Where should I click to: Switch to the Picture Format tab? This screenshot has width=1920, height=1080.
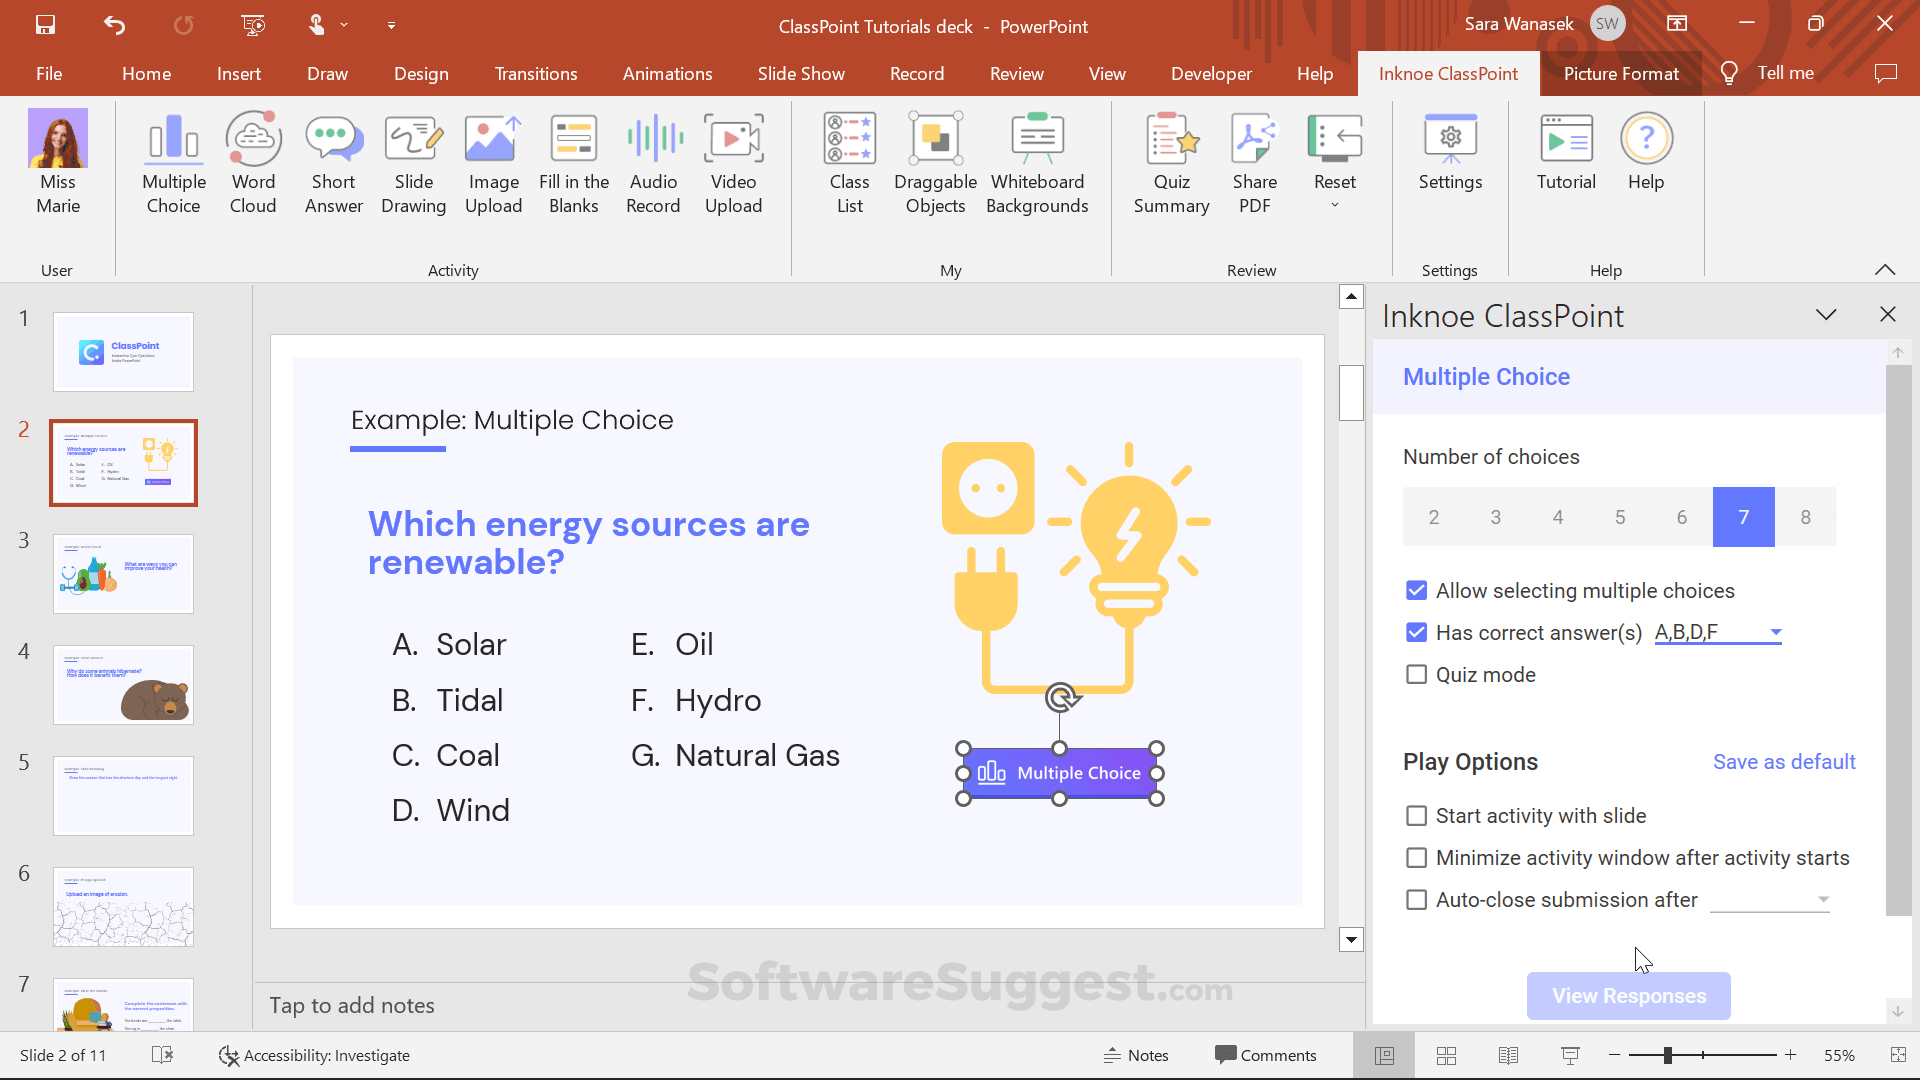click(x=1619, y=73)
